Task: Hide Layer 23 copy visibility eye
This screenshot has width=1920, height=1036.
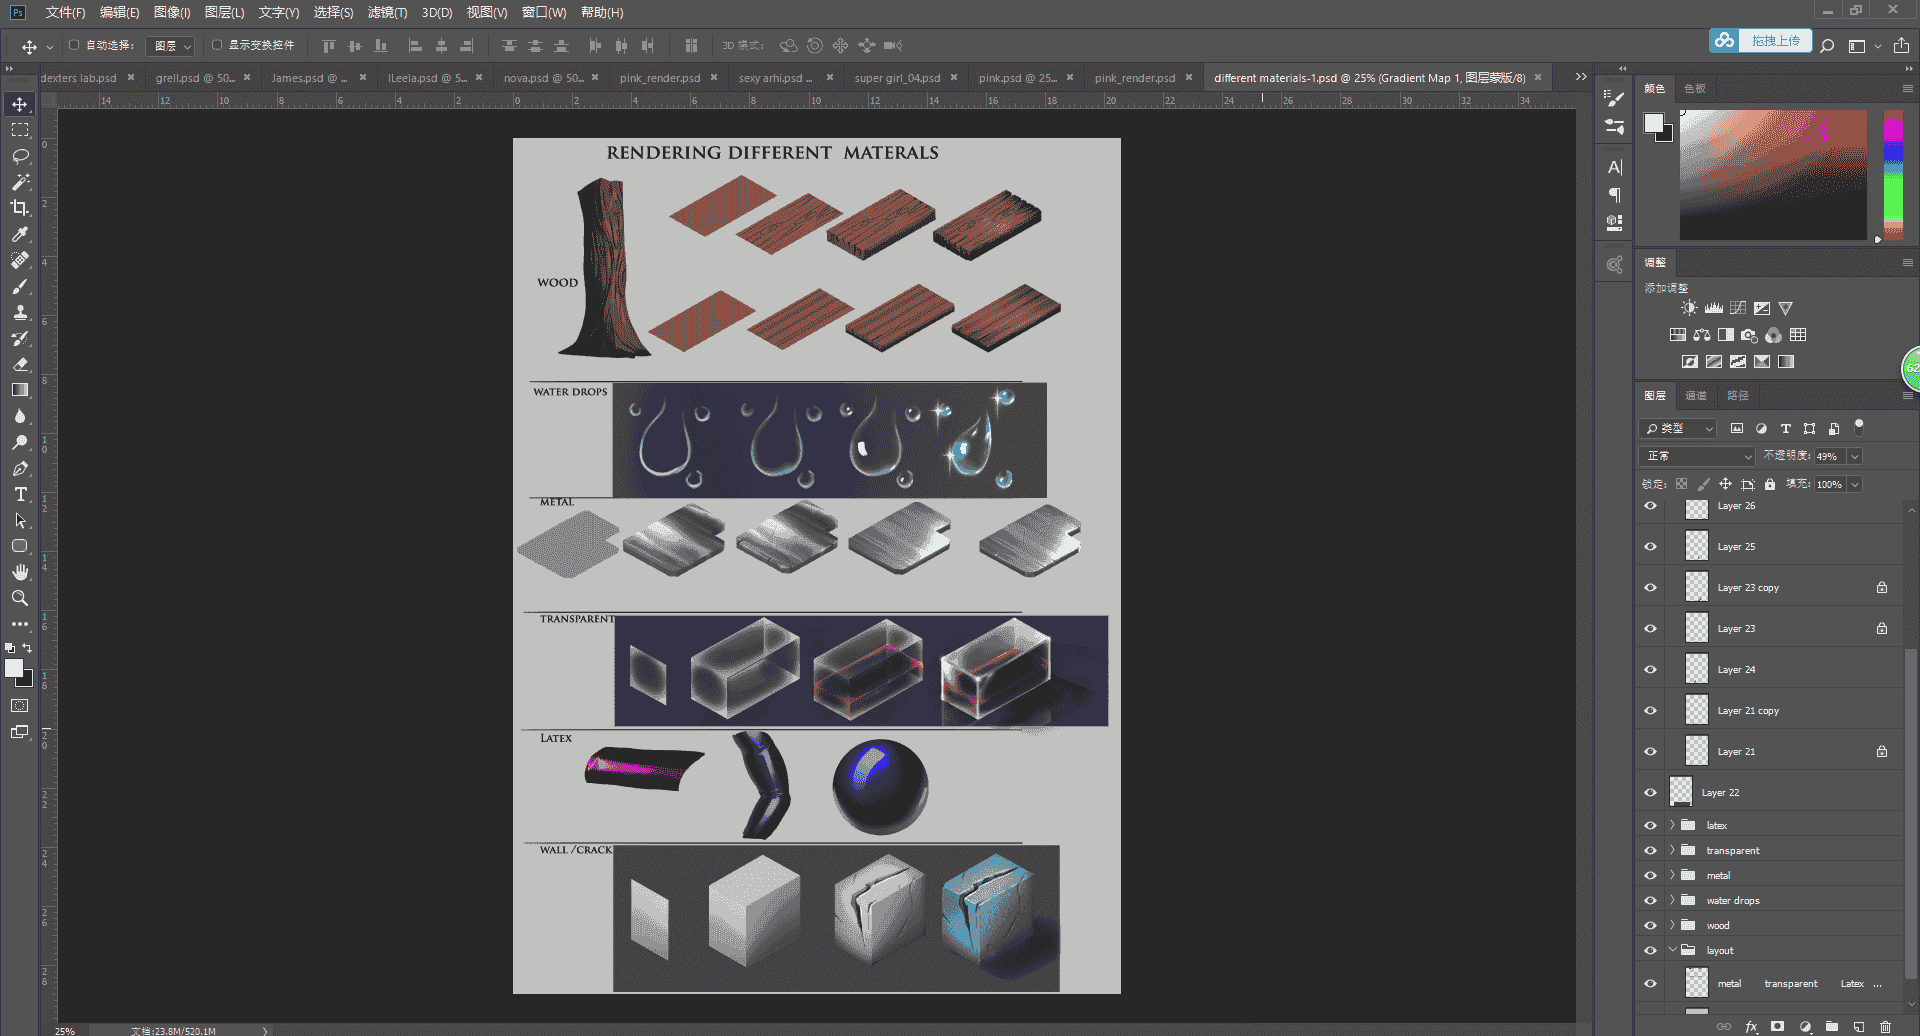Action: (1651, 588)
